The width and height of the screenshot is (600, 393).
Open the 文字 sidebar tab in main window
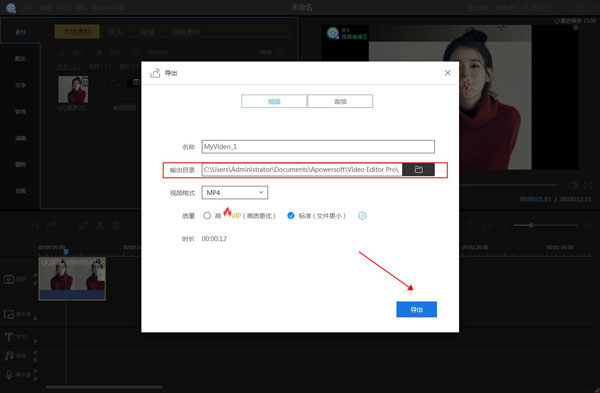pos(20,85)
